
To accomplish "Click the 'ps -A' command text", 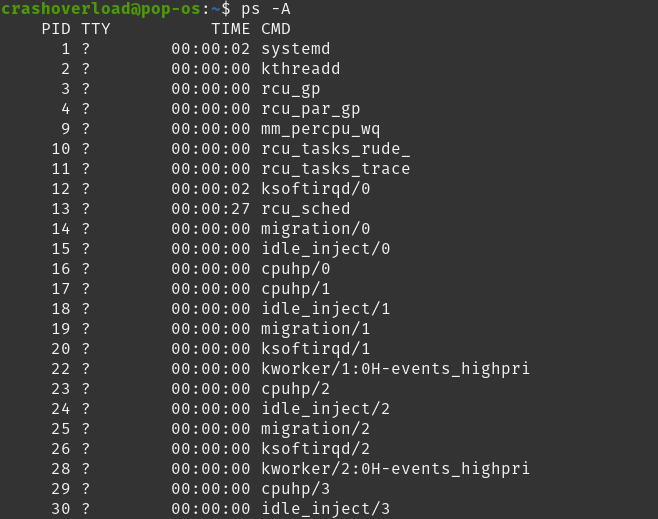I will 265,9.
